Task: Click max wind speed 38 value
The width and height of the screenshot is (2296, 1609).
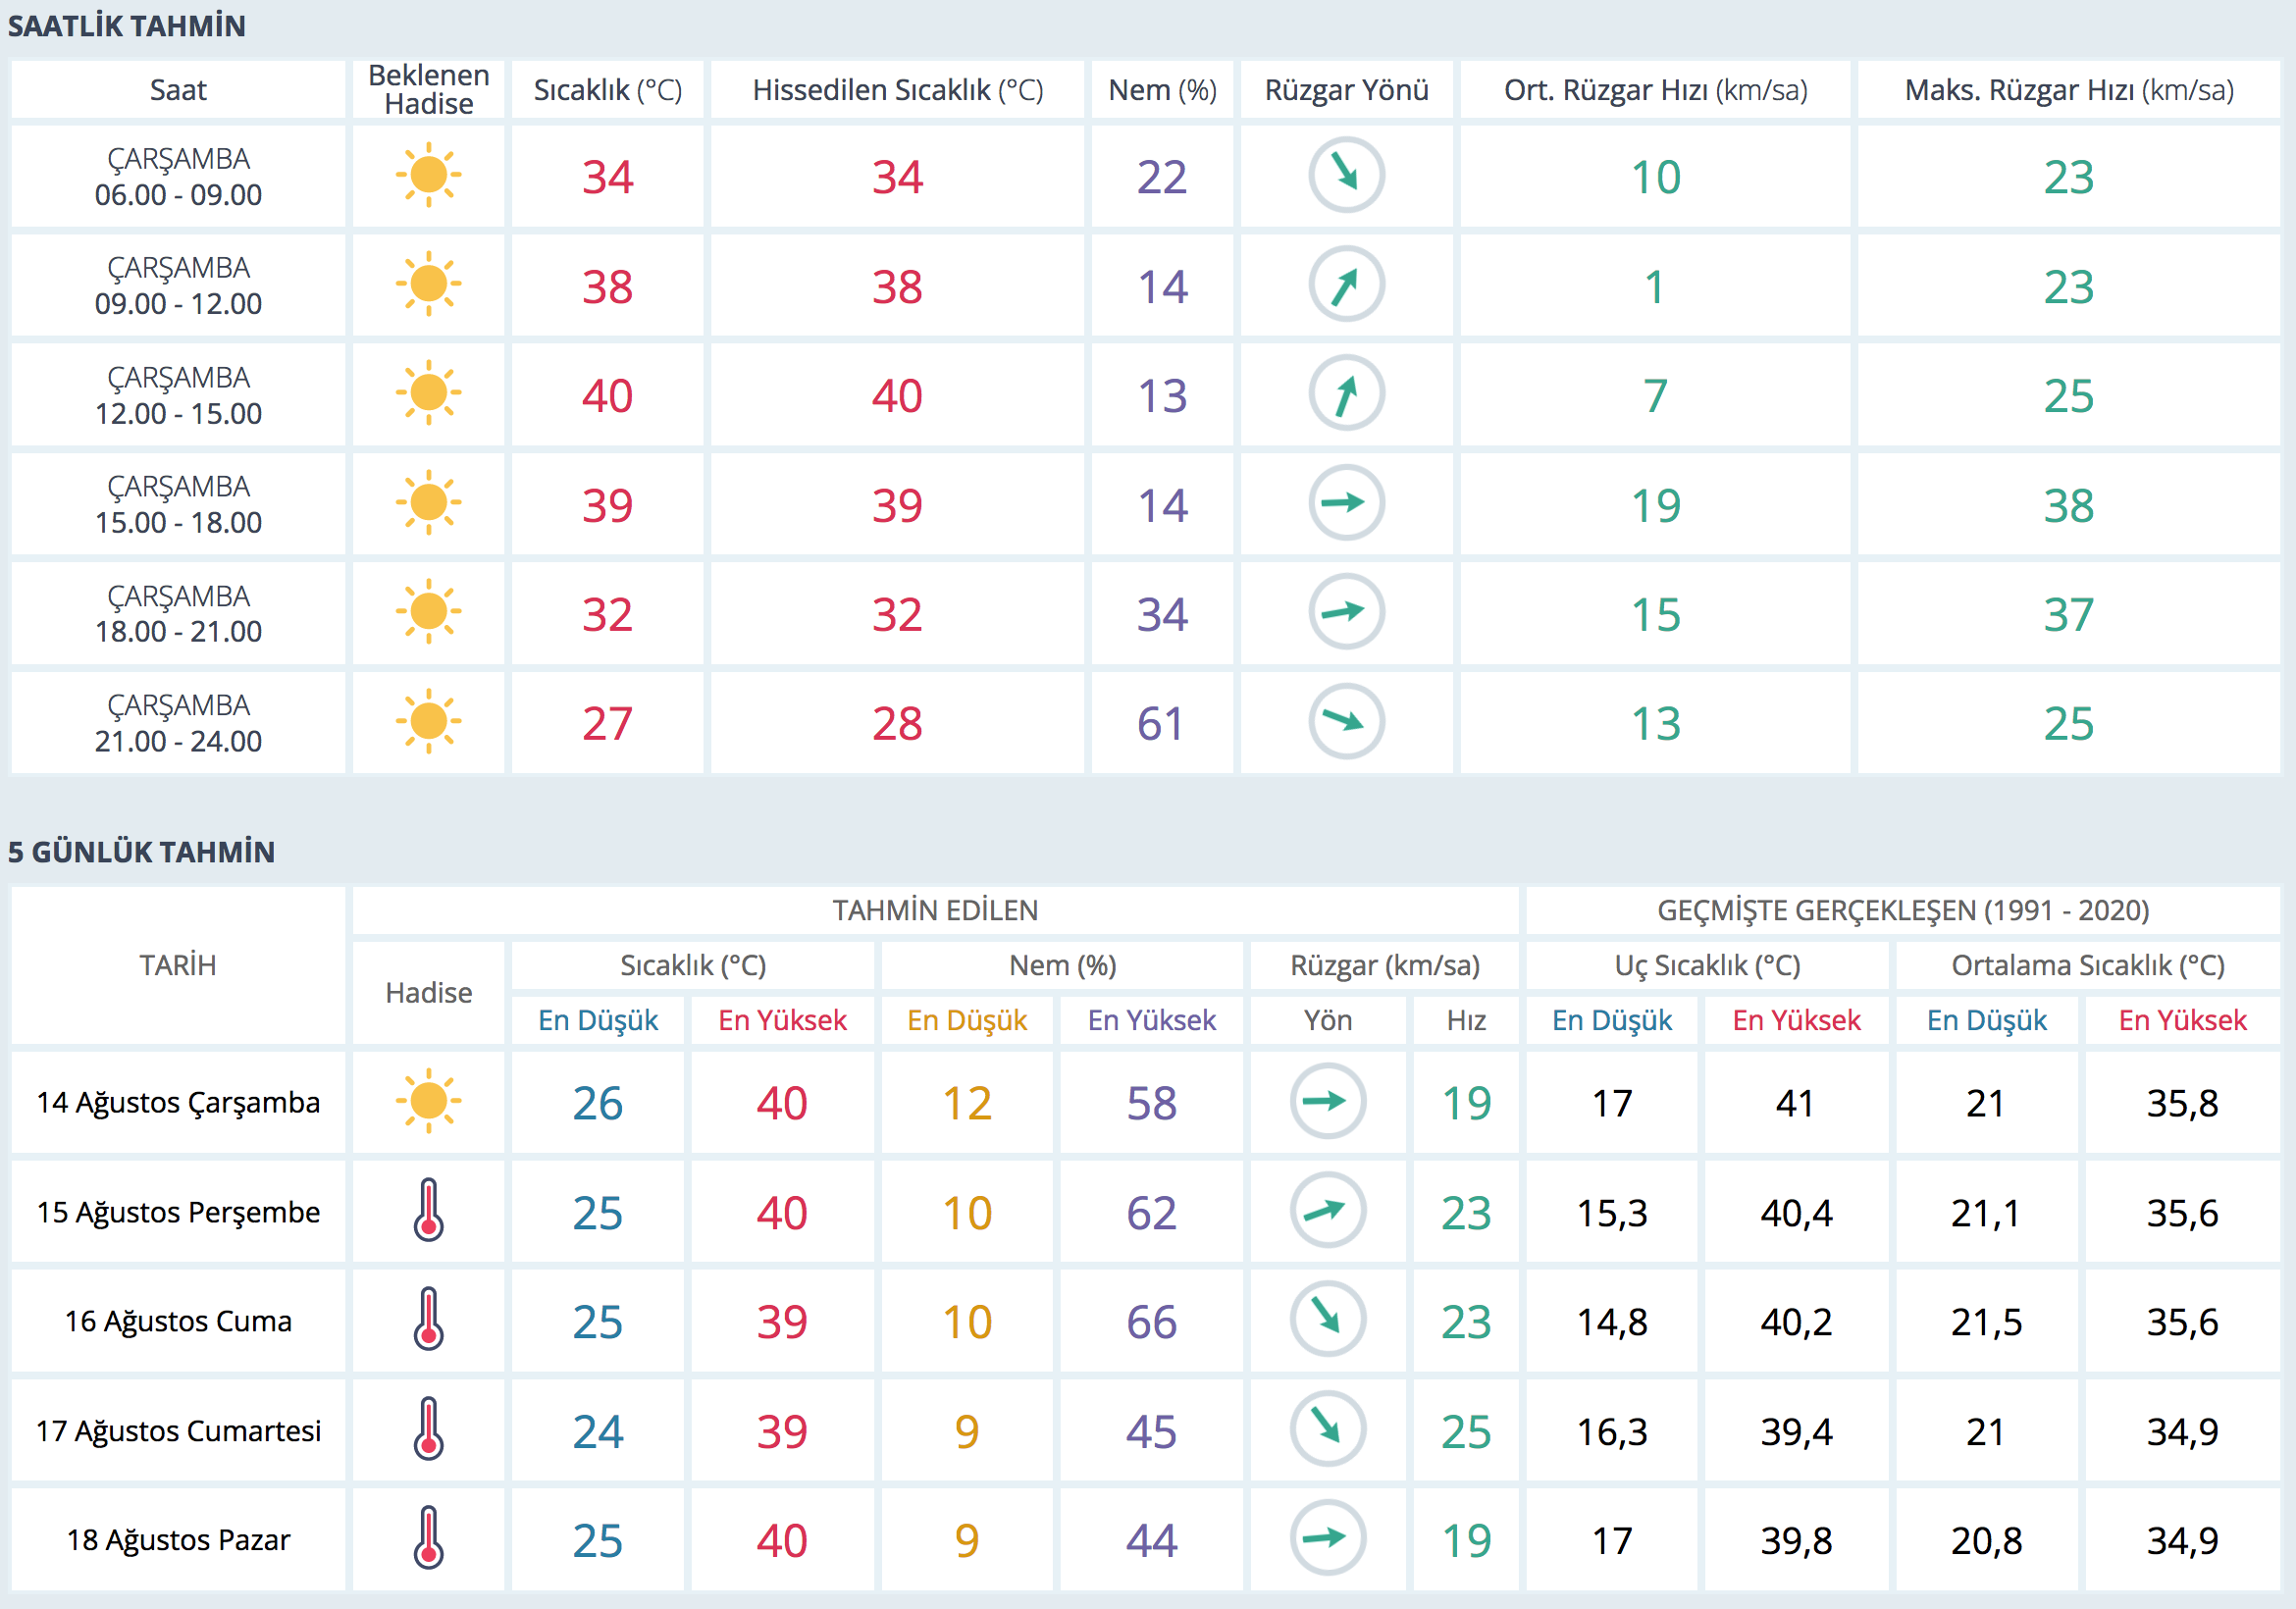Action: coord(2068,505)
